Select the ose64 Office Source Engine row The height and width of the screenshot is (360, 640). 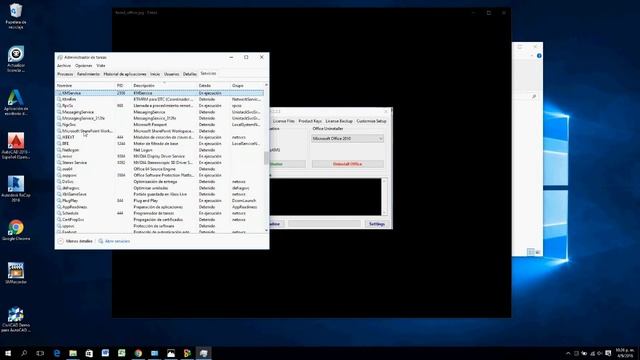tap(160, 169)
